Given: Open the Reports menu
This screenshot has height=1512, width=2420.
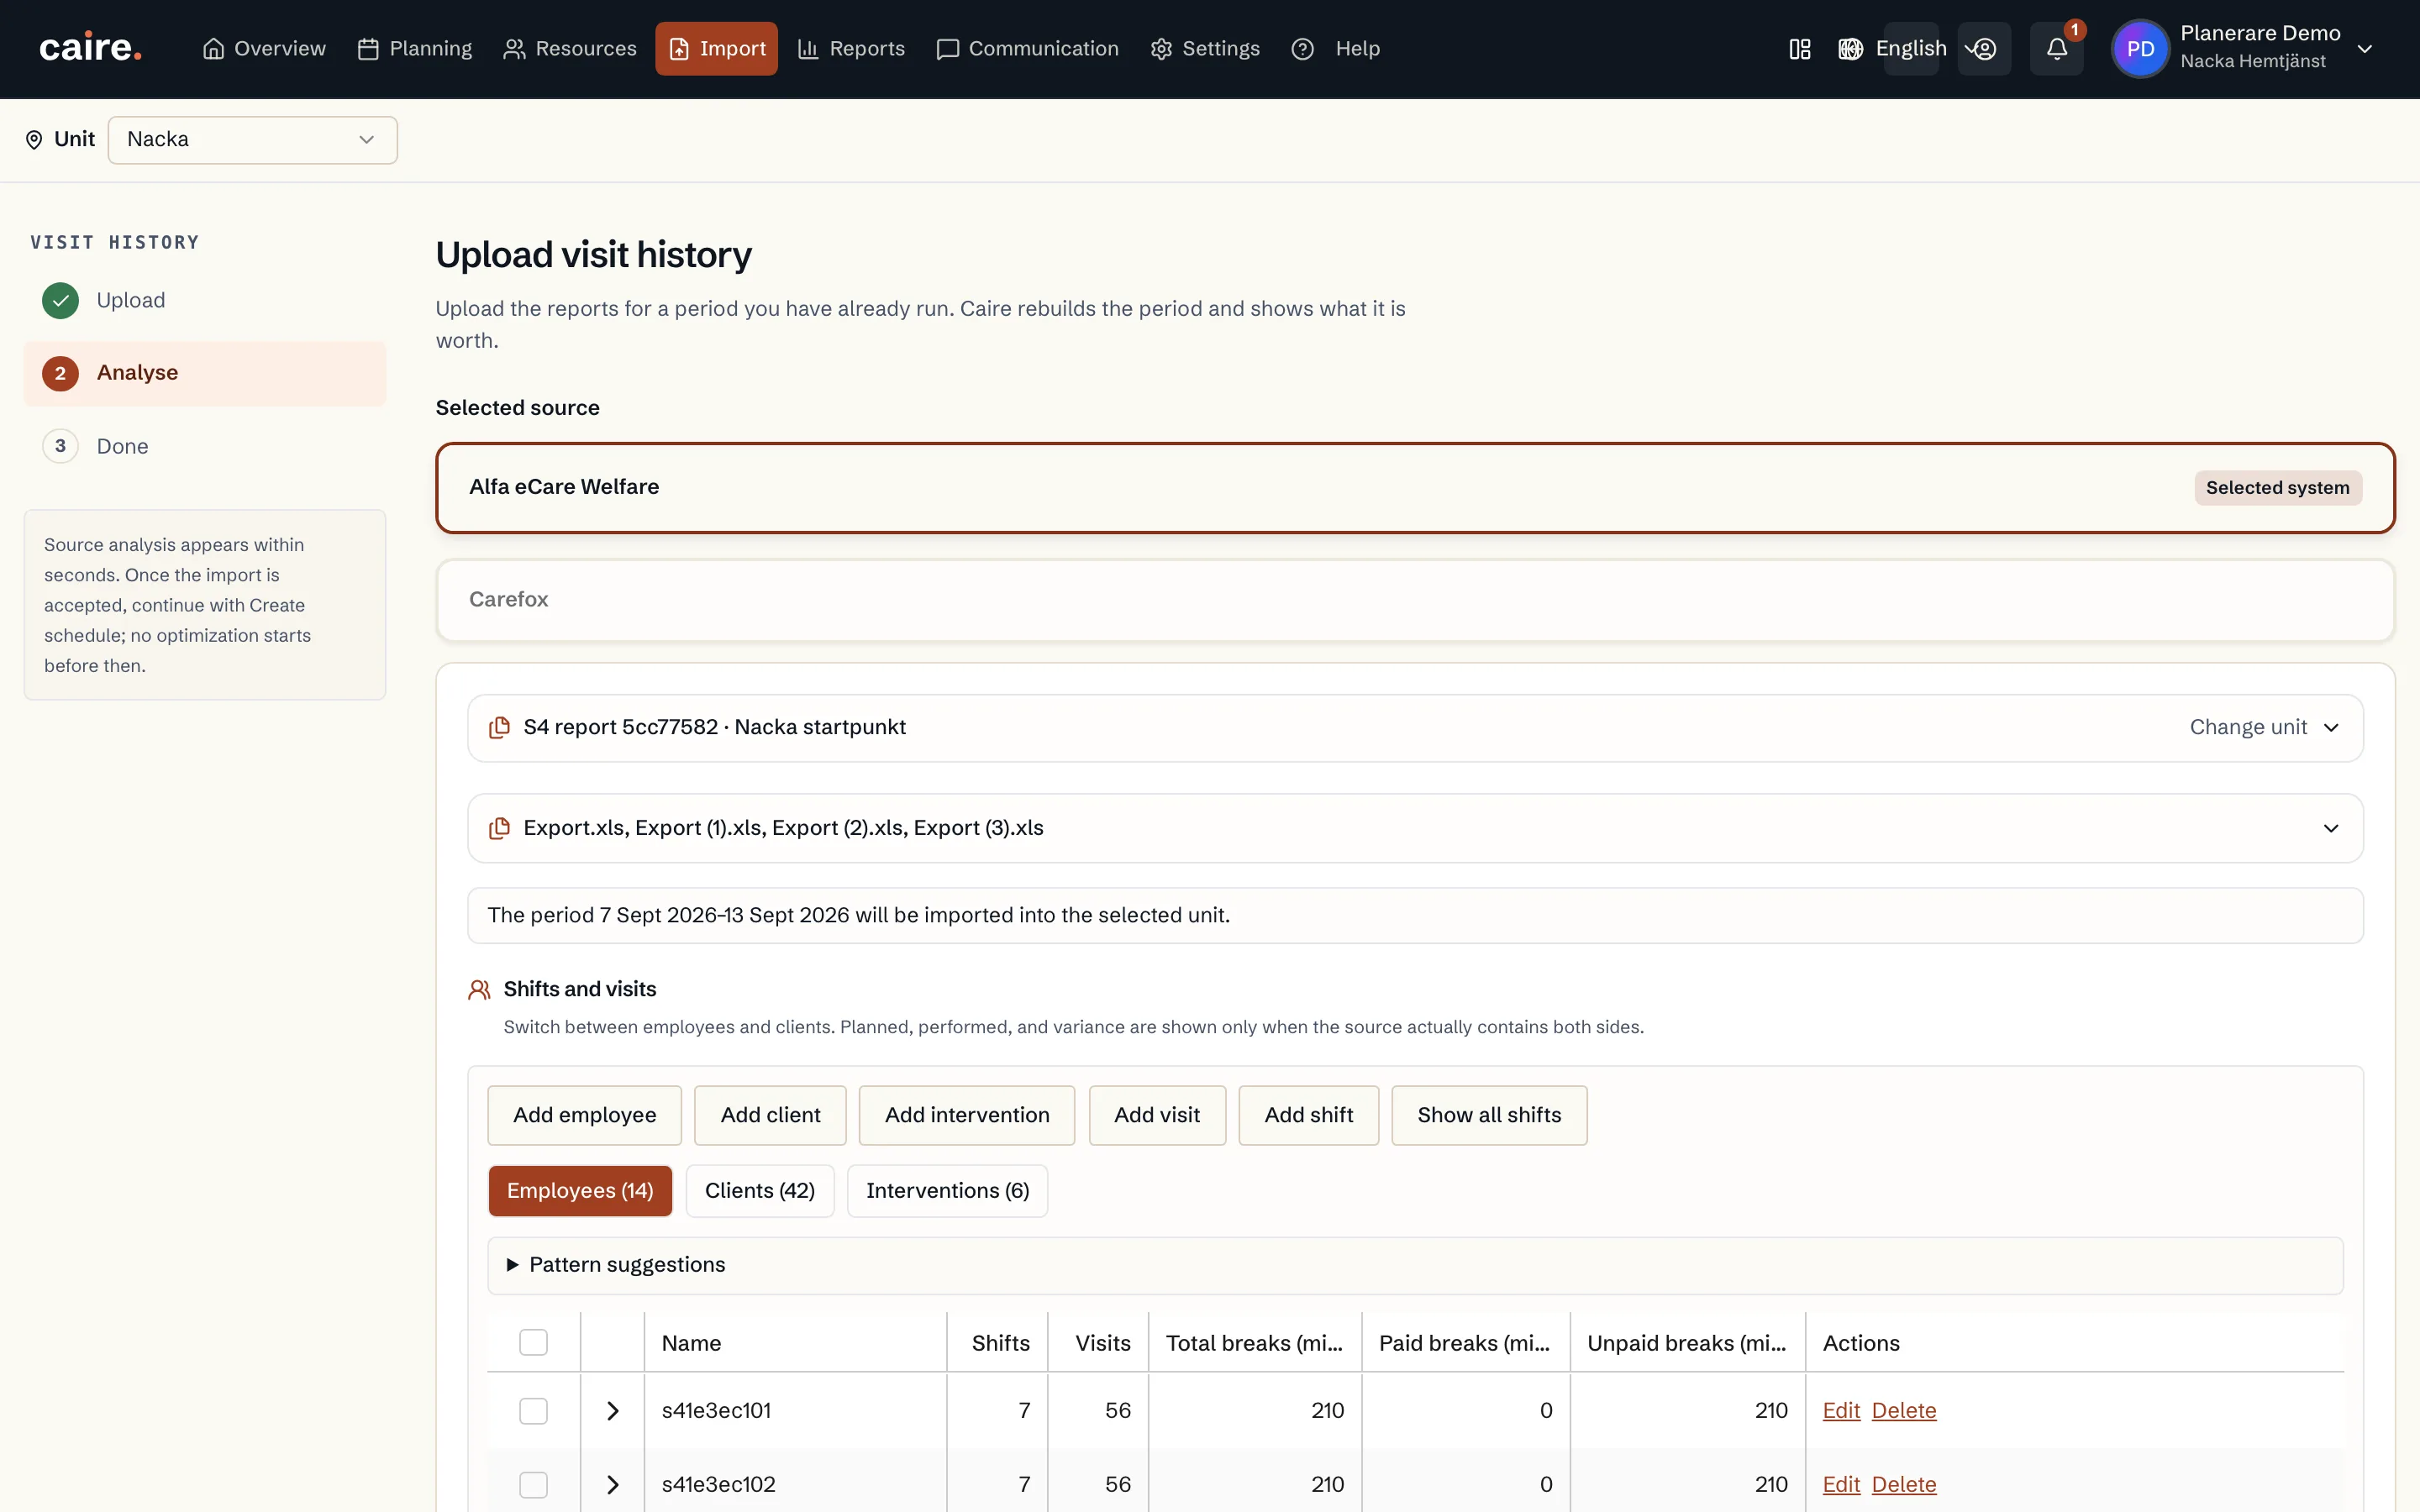Looking at the screenshot, I should (851, 49).
